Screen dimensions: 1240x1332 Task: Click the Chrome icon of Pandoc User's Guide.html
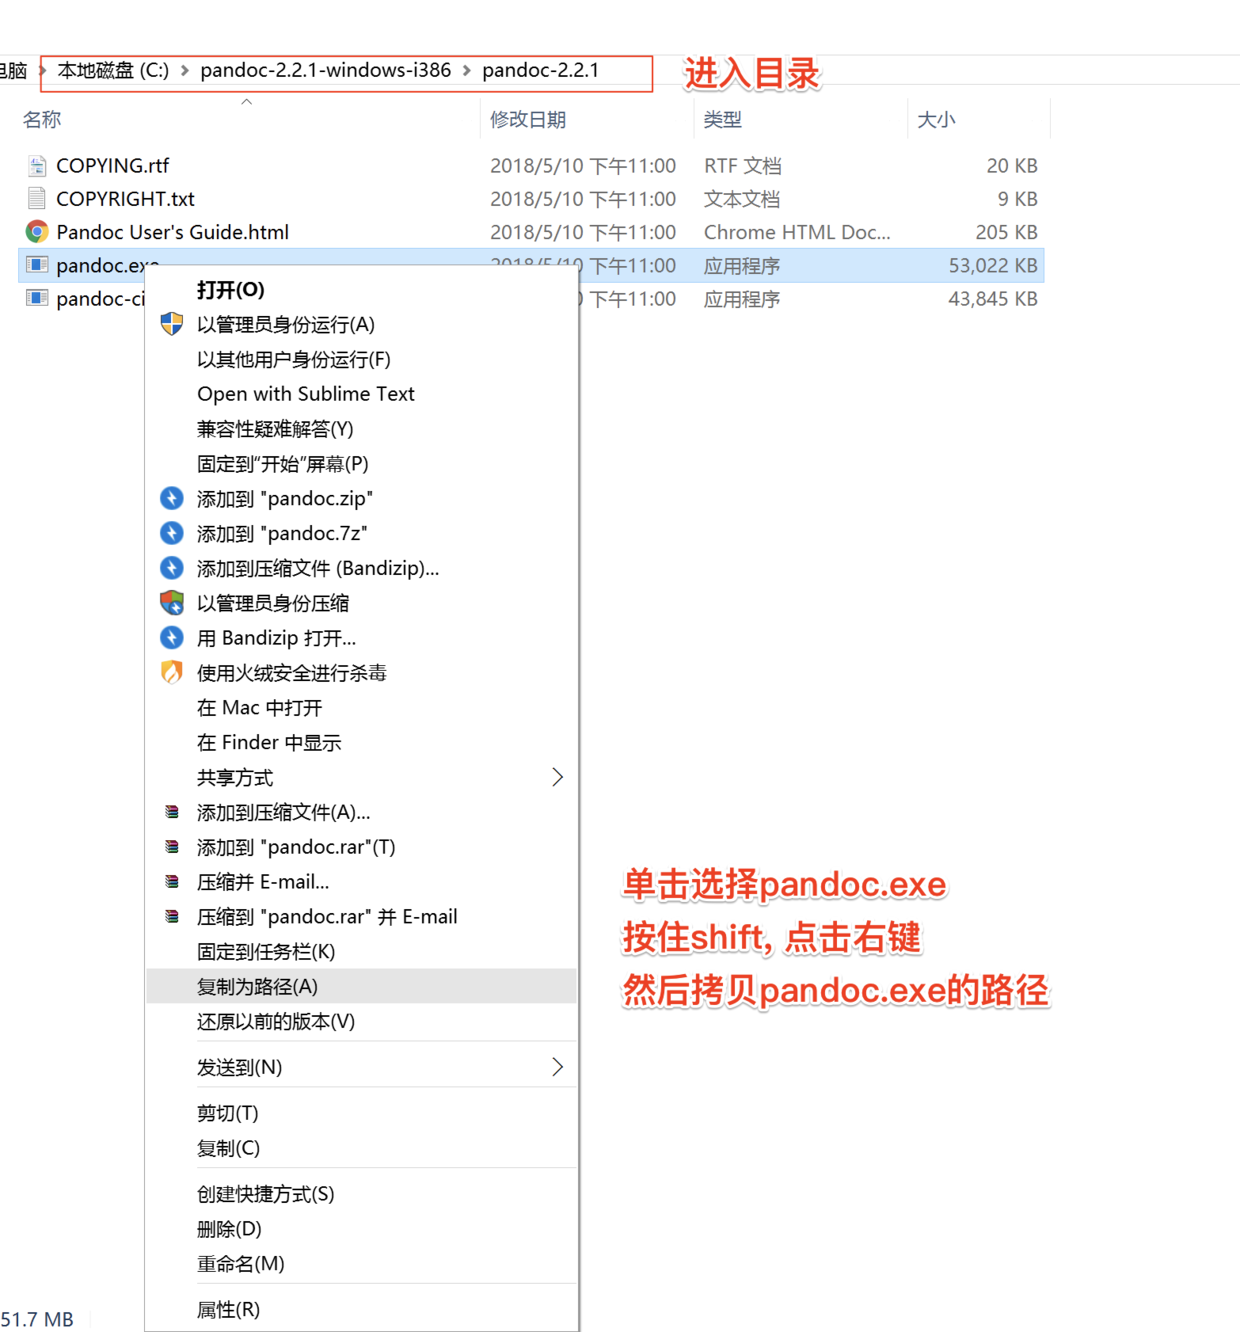pyautogui.click(x=37, y=232)
